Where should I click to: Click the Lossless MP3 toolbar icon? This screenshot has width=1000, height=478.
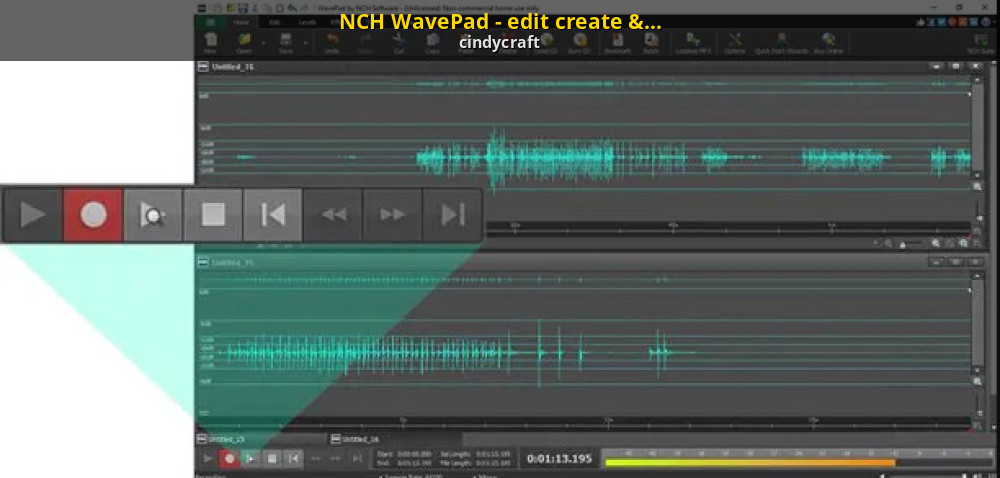[x=693, y=42]
